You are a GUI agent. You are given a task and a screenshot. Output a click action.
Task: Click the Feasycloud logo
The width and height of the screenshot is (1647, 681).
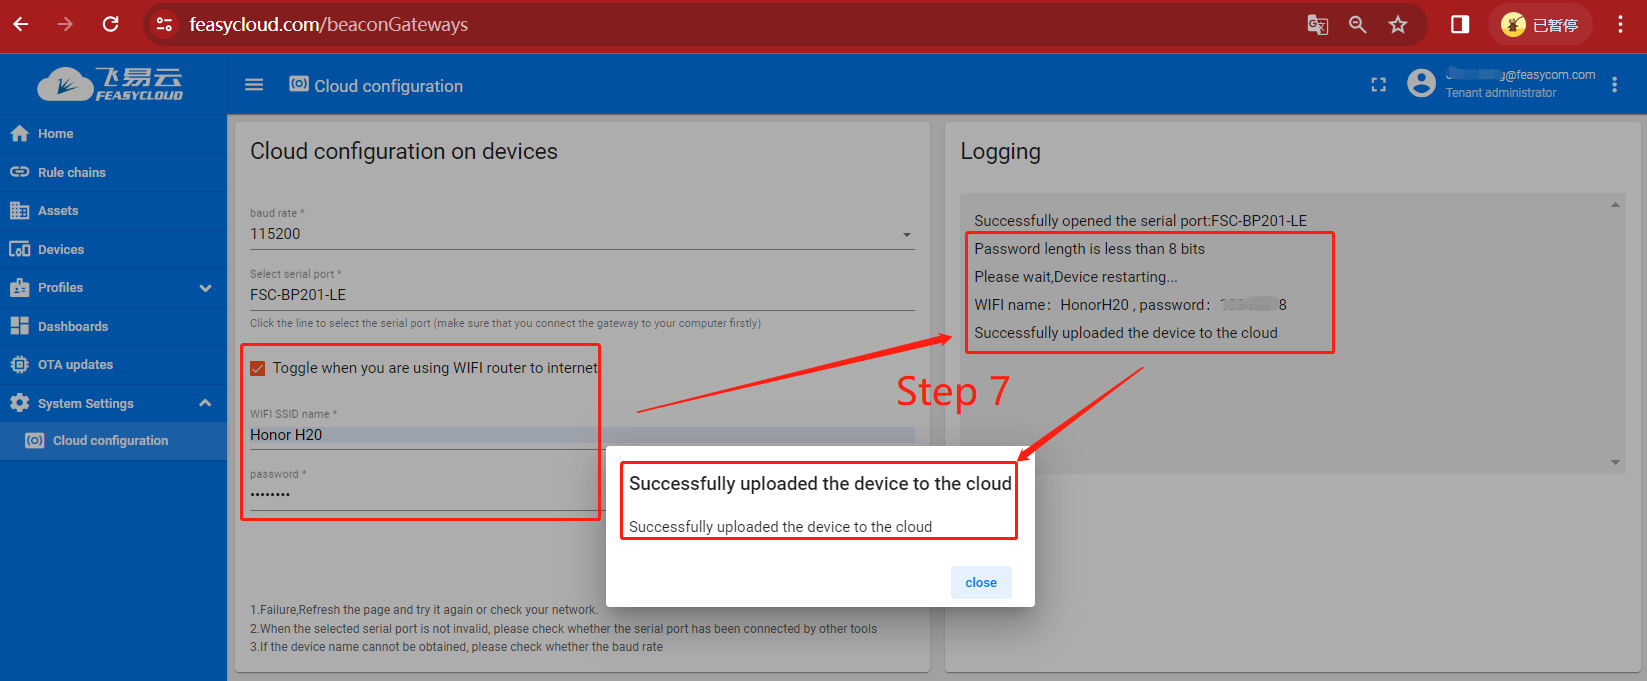click(111, 84)
